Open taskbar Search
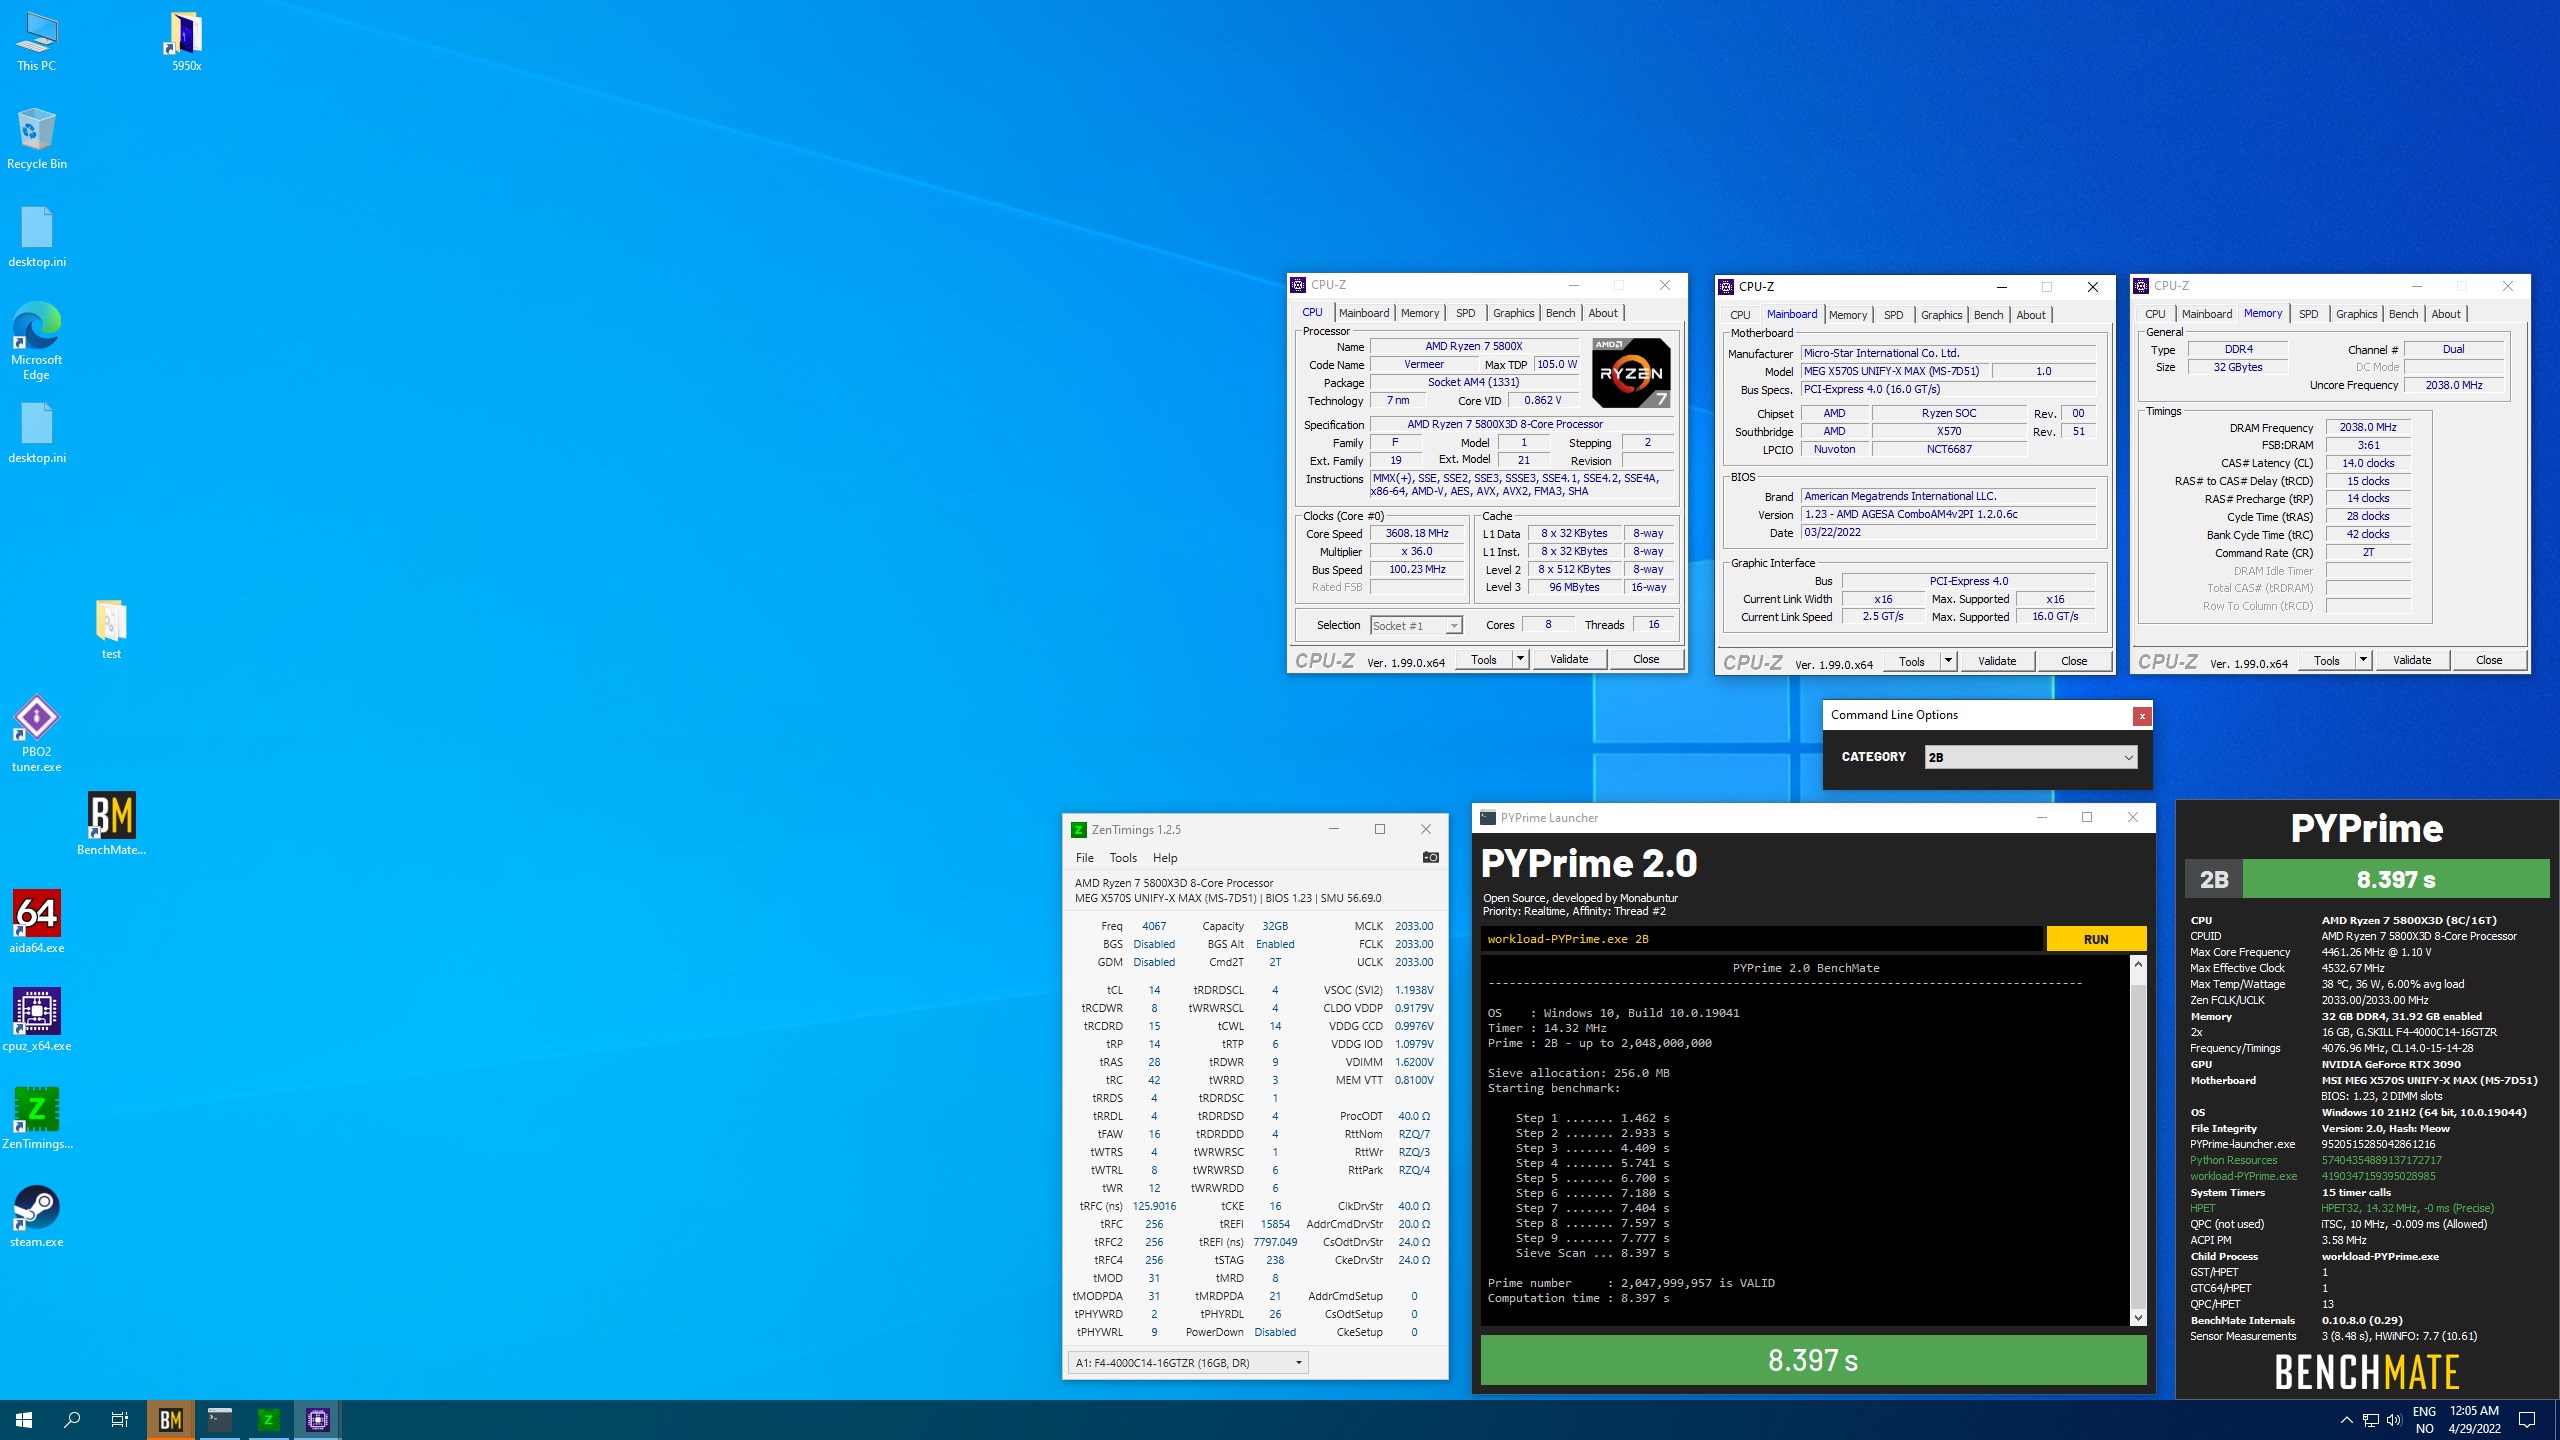The image size is (2560, 1440). [72, 1419]
